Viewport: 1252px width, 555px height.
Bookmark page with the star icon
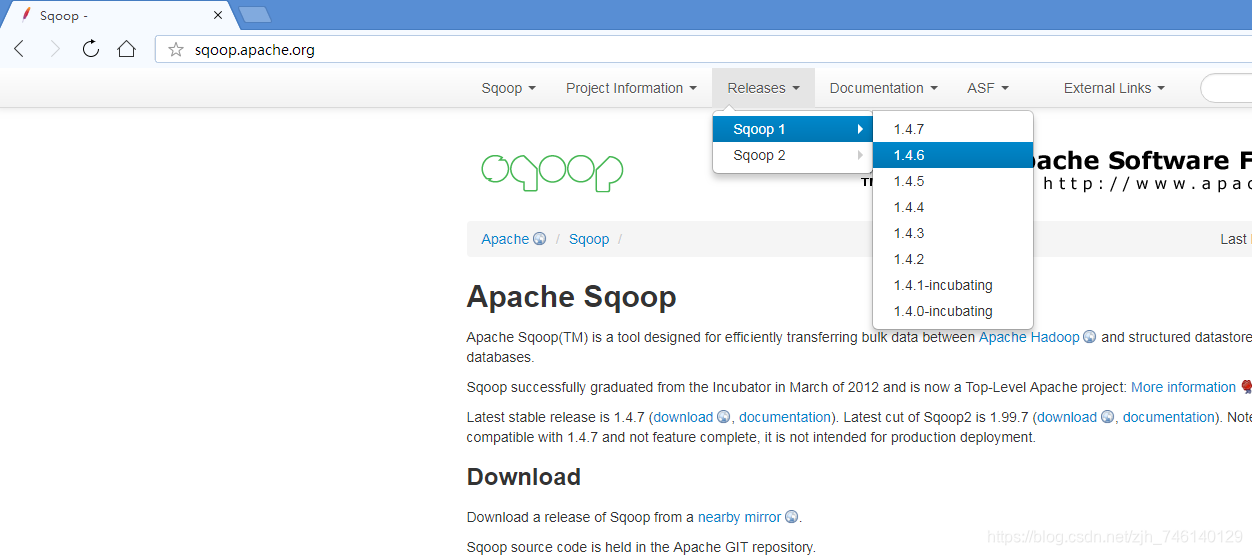tap(176, 49)
